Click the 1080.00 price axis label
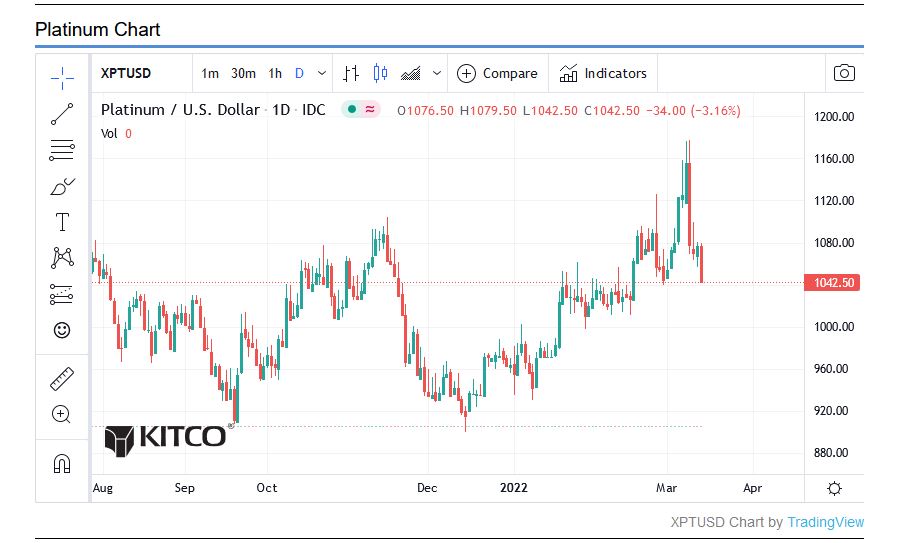This screenshot has height=543, width=897. tap(834, 243)
